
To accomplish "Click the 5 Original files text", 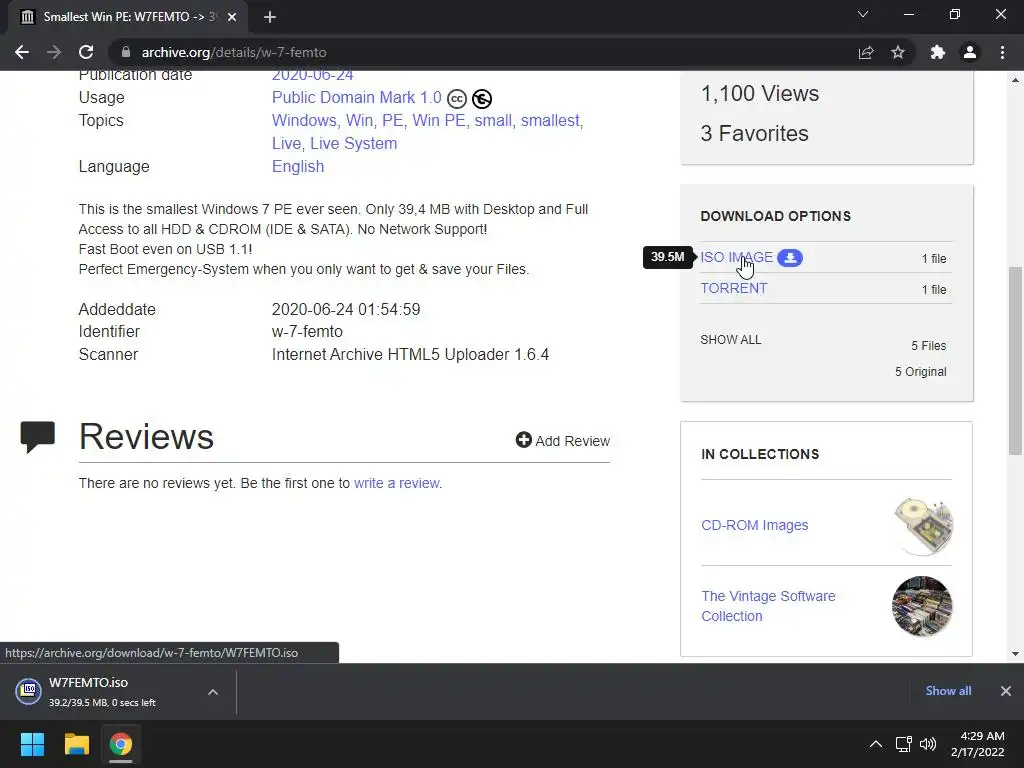I will coord(920,372).
